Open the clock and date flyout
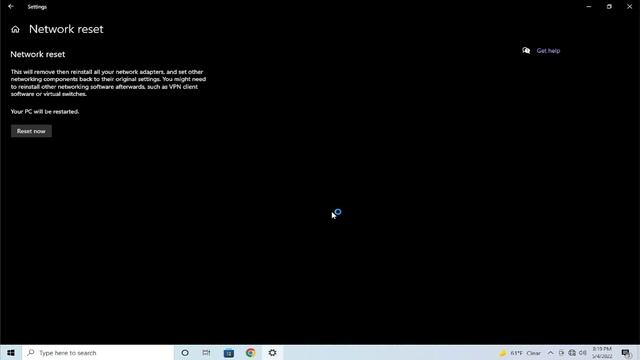The height and width of the screenshot is (360, 640). 602,353
